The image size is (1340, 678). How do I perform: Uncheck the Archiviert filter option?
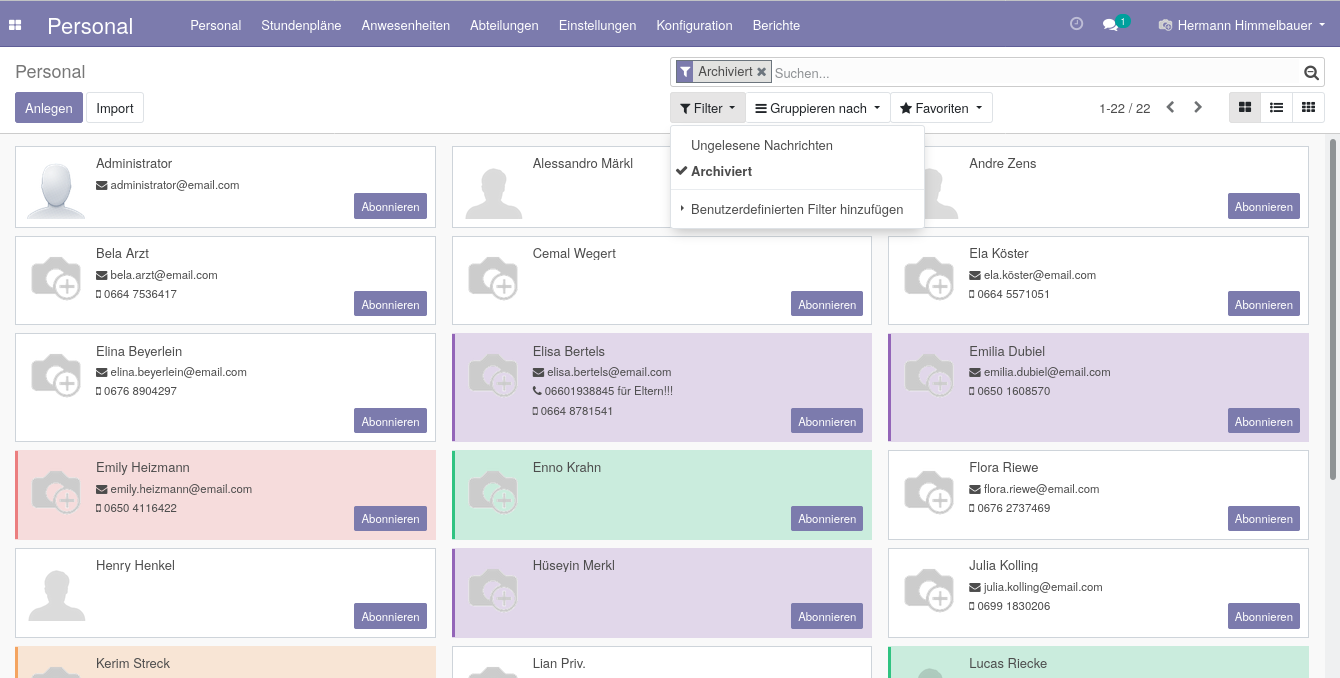point(797,171)
